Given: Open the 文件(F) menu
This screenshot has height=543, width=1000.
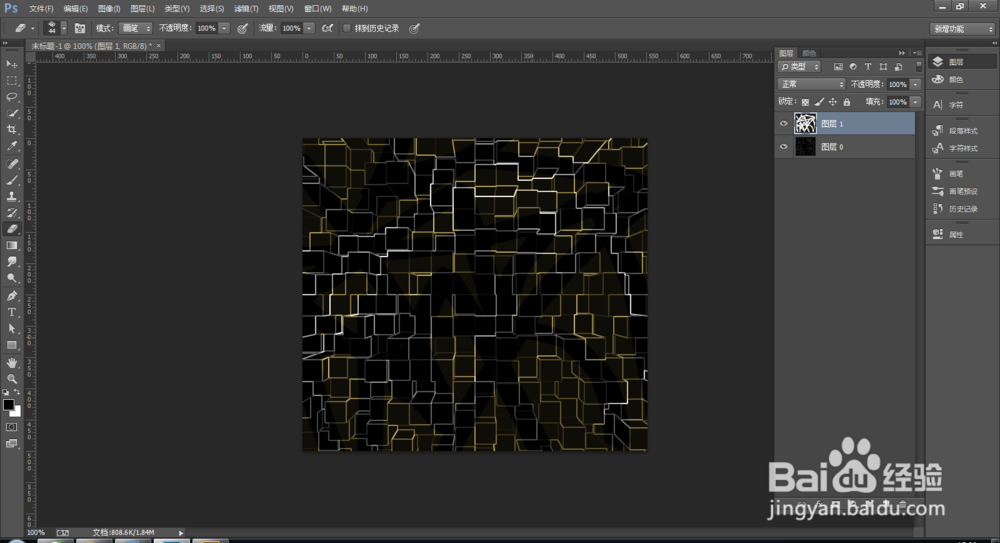Looking at the screenshot, I should [41, 9].
